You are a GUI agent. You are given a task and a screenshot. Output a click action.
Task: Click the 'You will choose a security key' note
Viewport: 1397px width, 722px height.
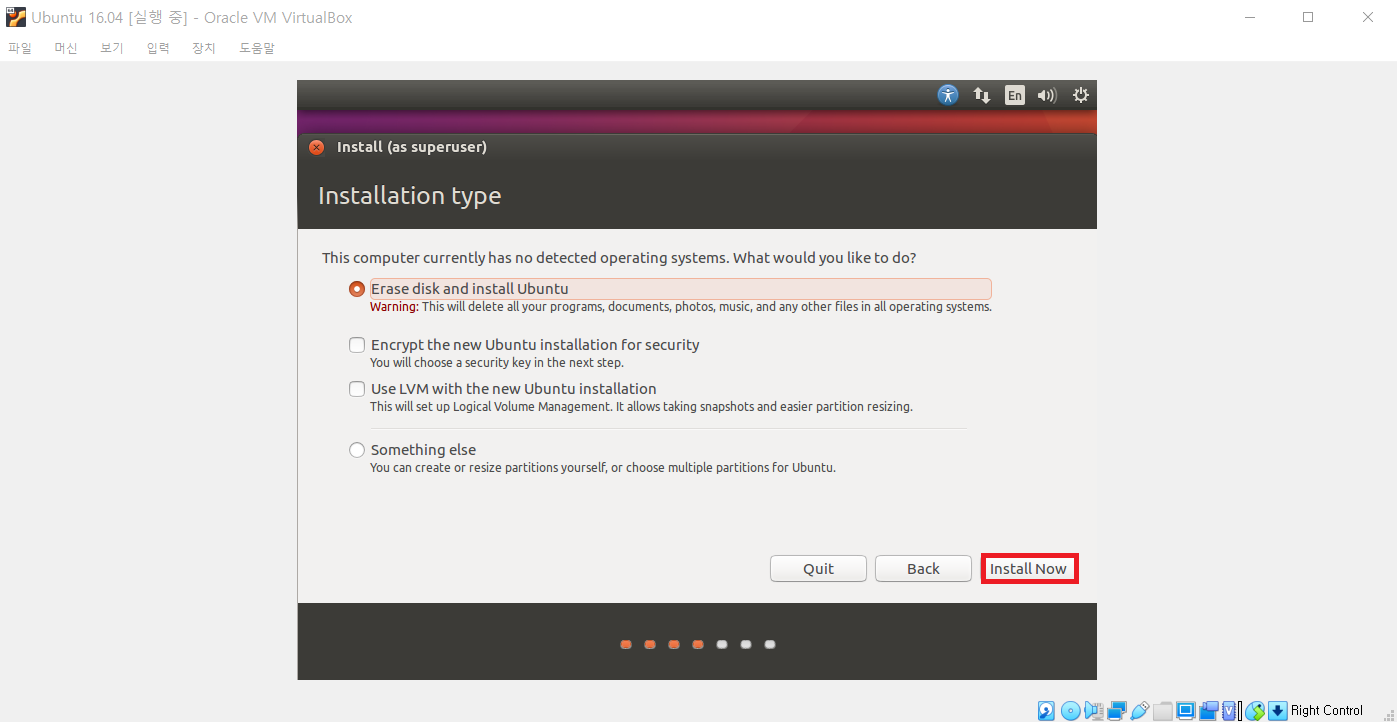click(x=497, y=363)
